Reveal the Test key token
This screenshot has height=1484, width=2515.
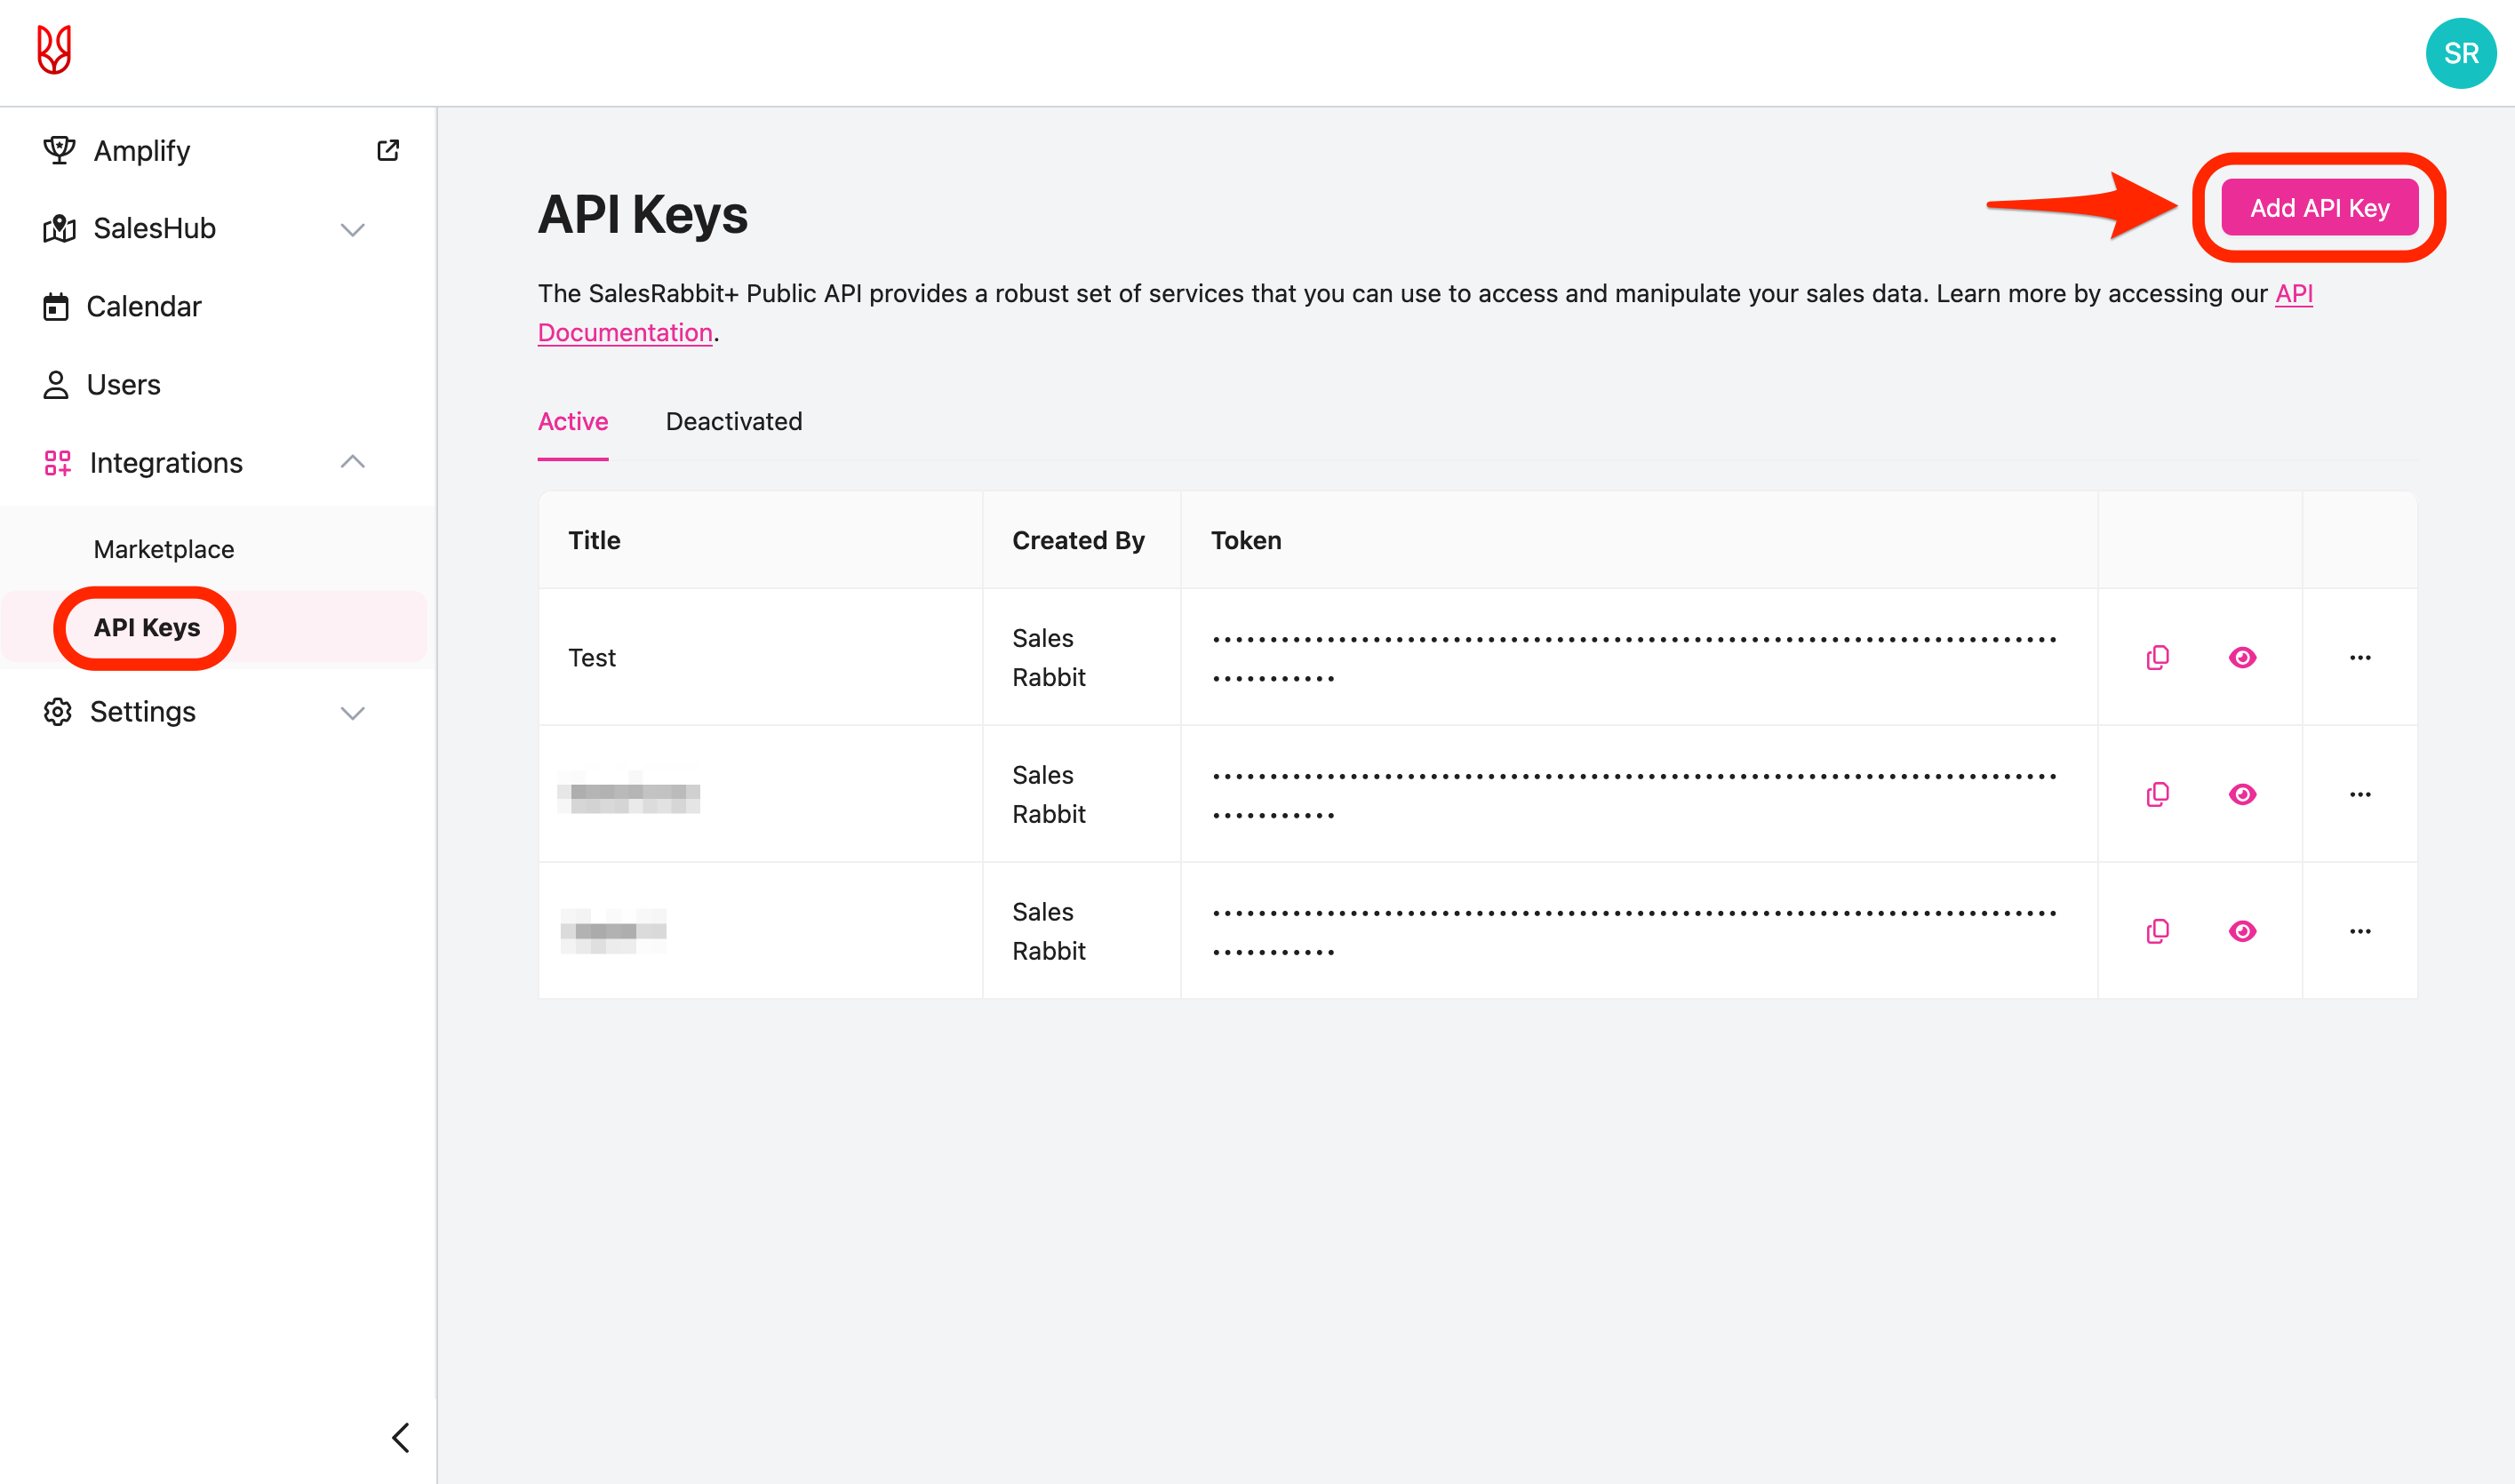tap(2242, 657)
